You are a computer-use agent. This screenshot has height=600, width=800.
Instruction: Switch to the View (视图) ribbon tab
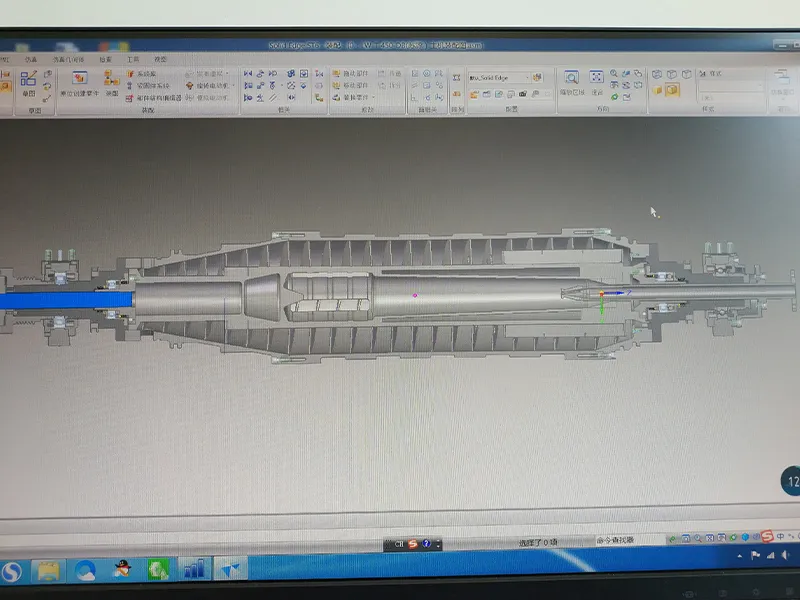160,60
